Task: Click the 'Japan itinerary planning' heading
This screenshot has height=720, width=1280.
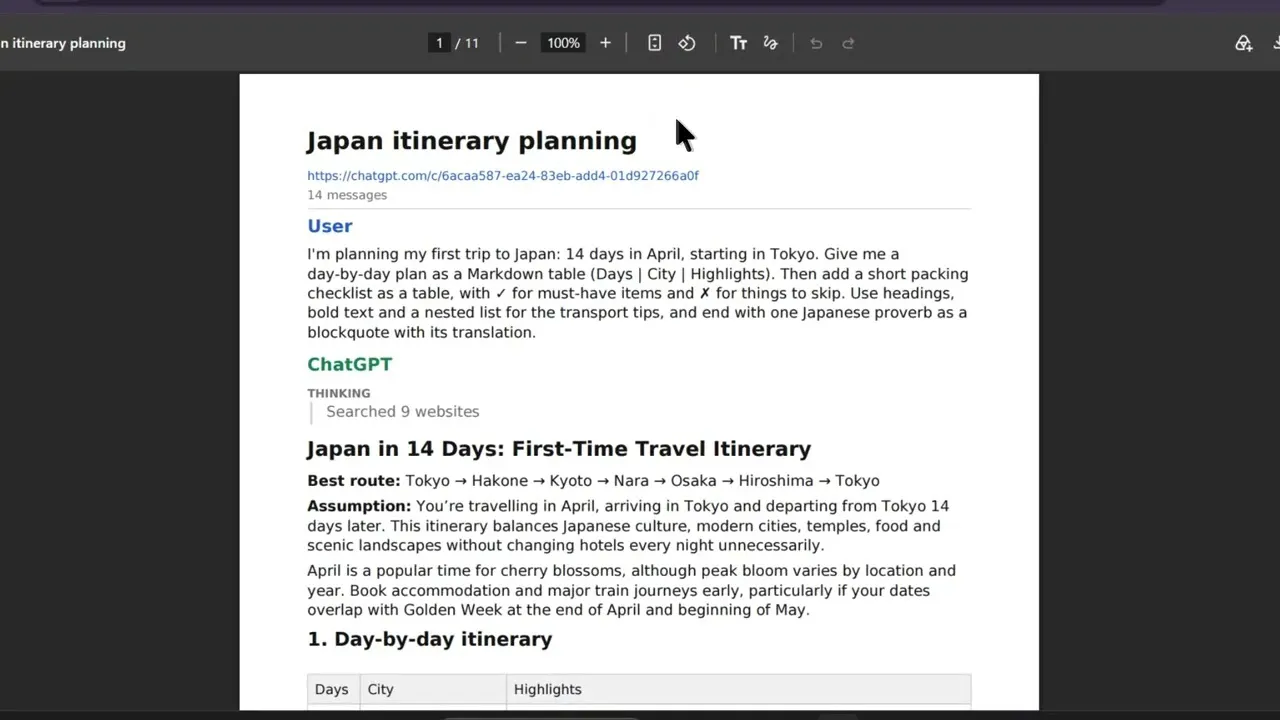Action: (x=472, y=141)
